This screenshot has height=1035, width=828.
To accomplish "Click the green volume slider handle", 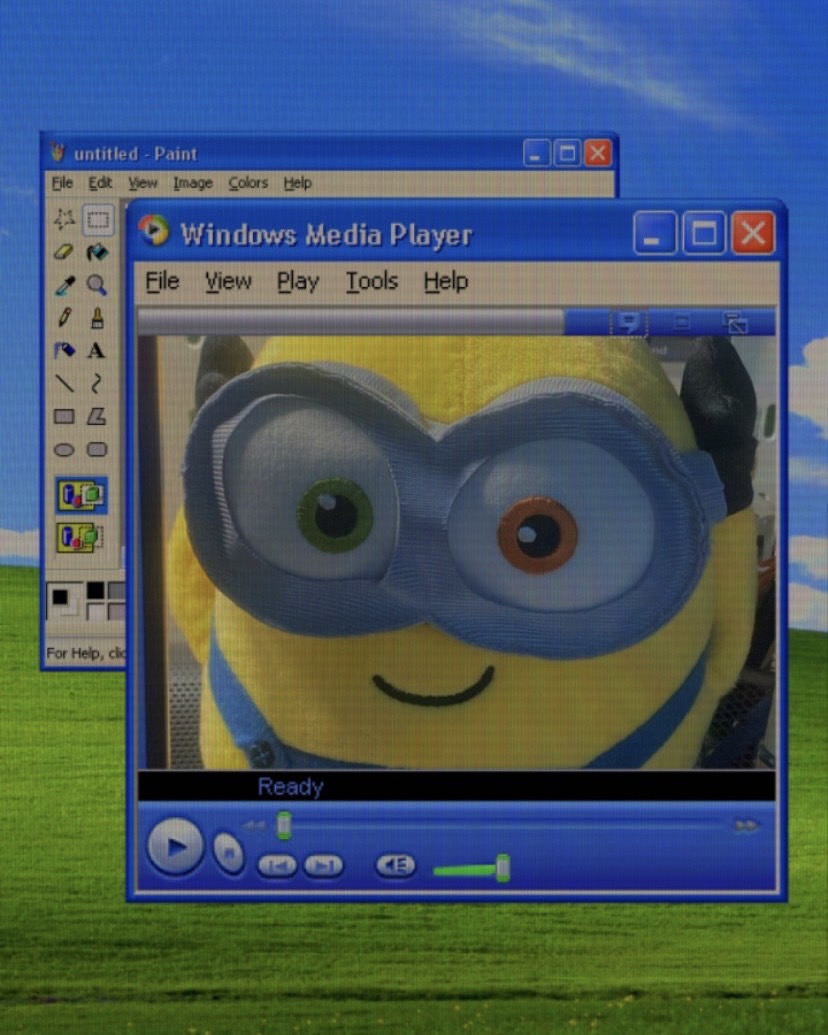I will 503,868.
